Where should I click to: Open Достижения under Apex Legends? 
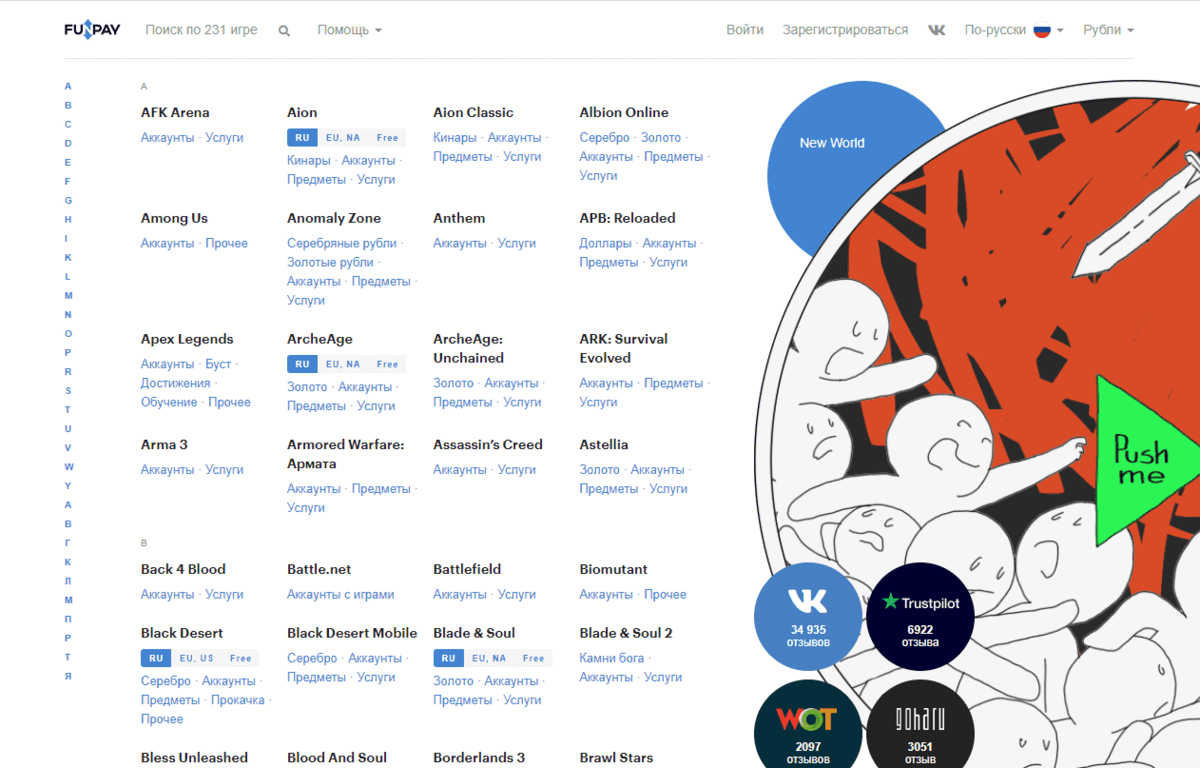175,383
